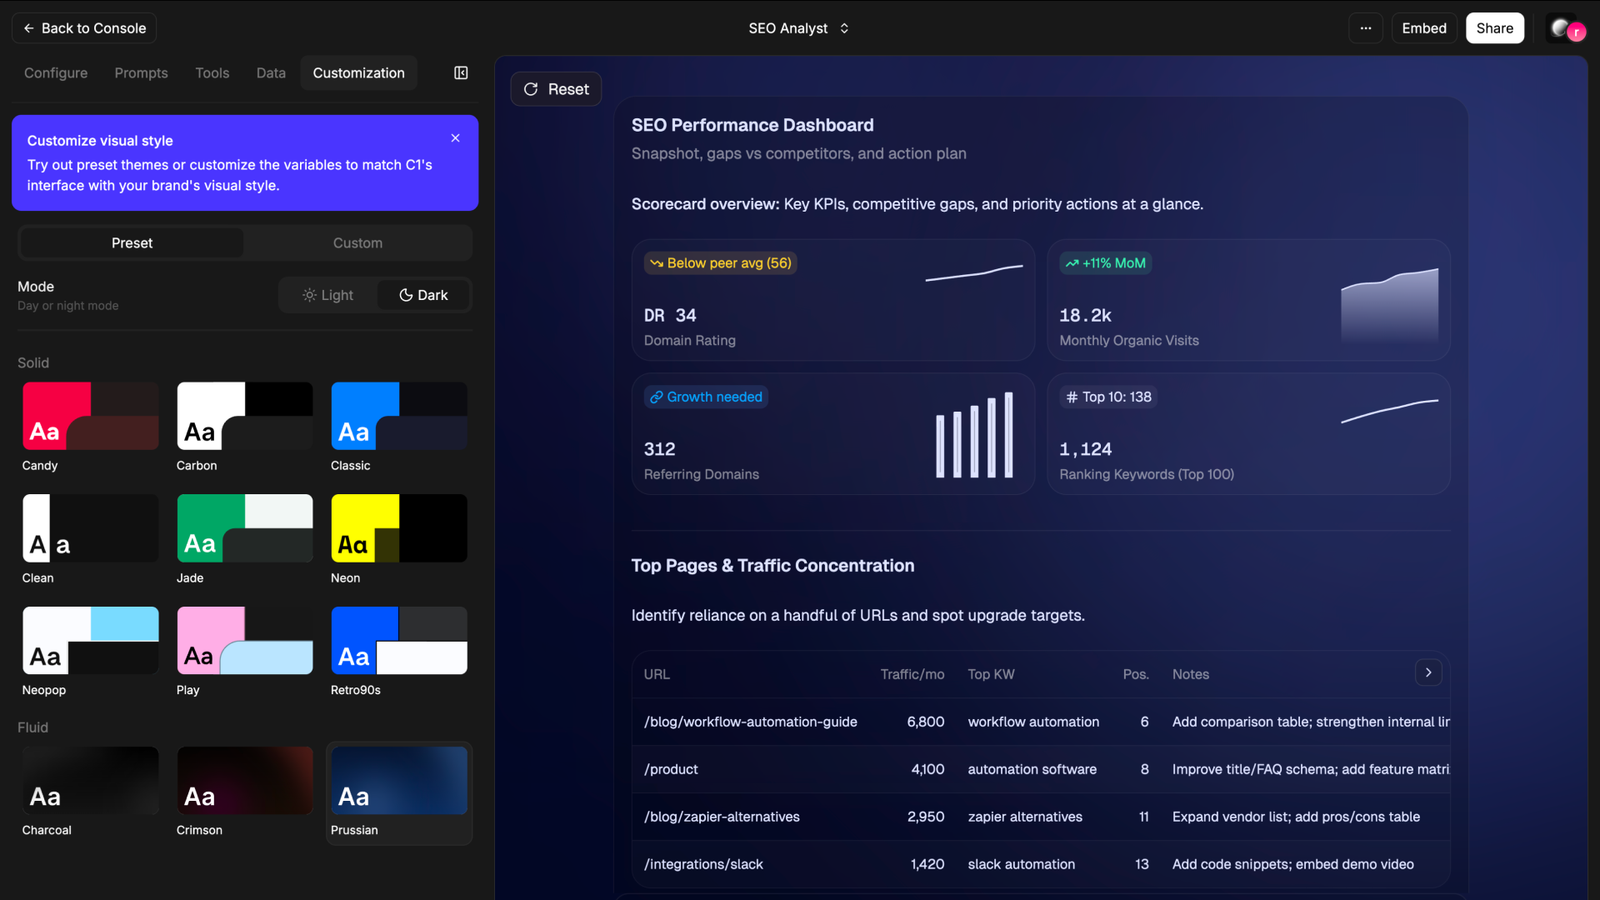
Task: Switch to the Tools tab
Action: coord(212,73)
